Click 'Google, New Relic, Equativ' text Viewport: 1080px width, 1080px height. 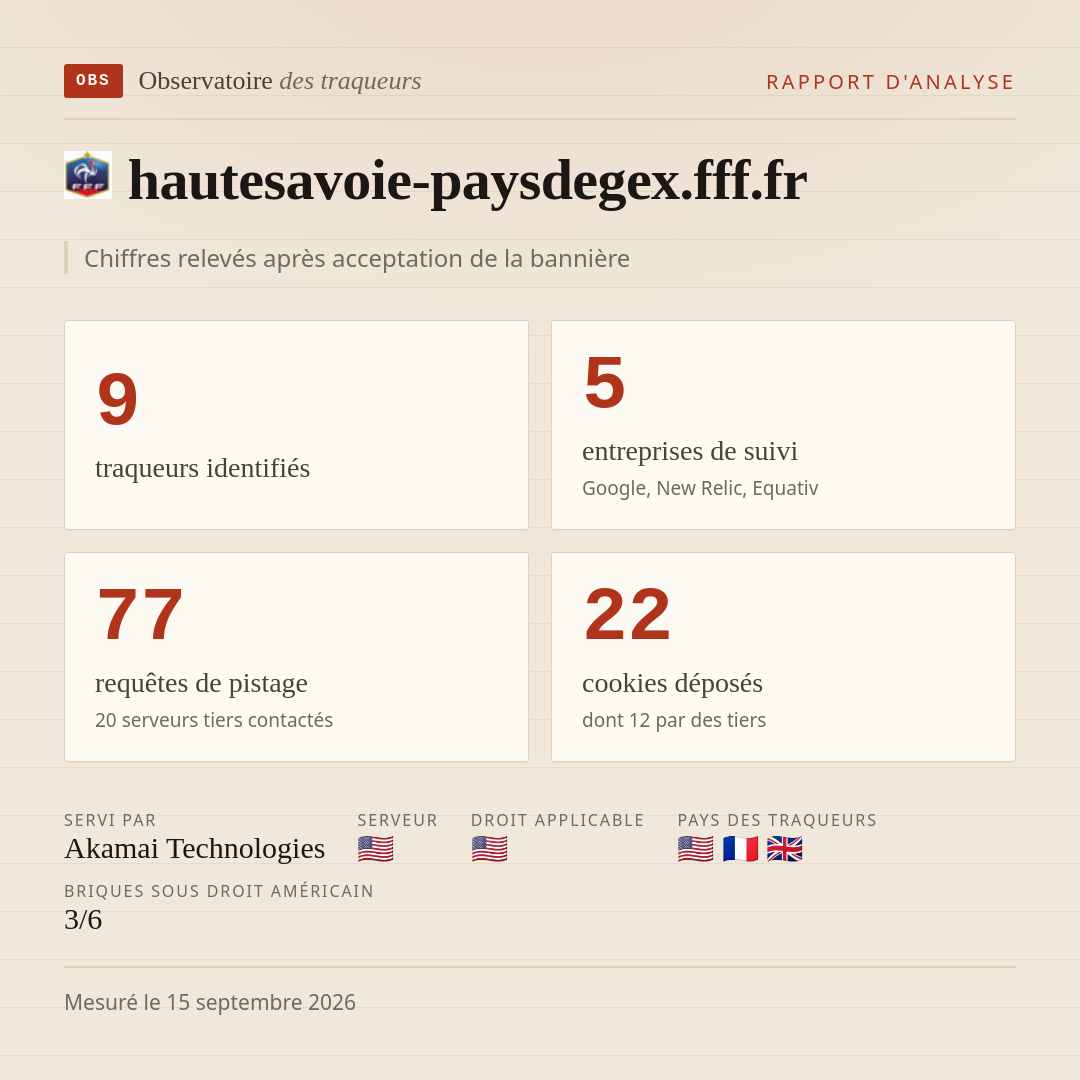pos(700,488)
